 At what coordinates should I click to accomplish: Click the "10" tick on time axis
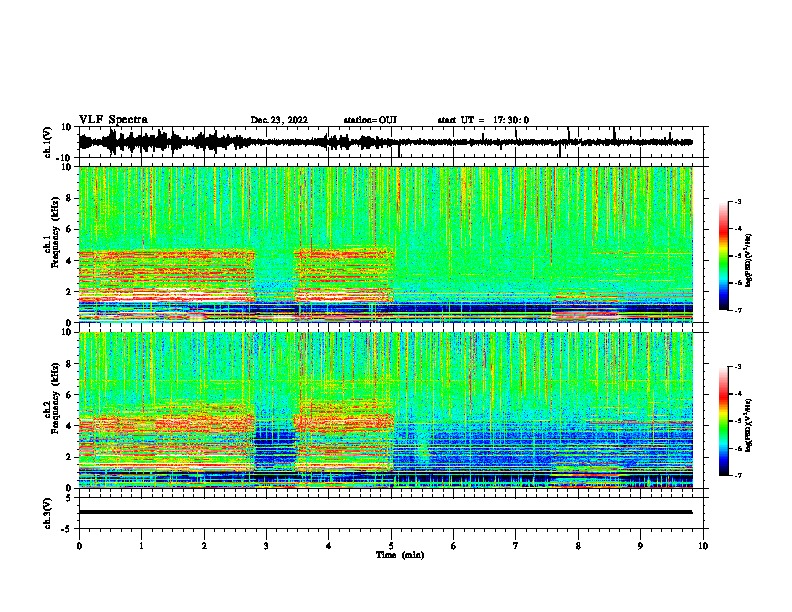click(703, 546)
